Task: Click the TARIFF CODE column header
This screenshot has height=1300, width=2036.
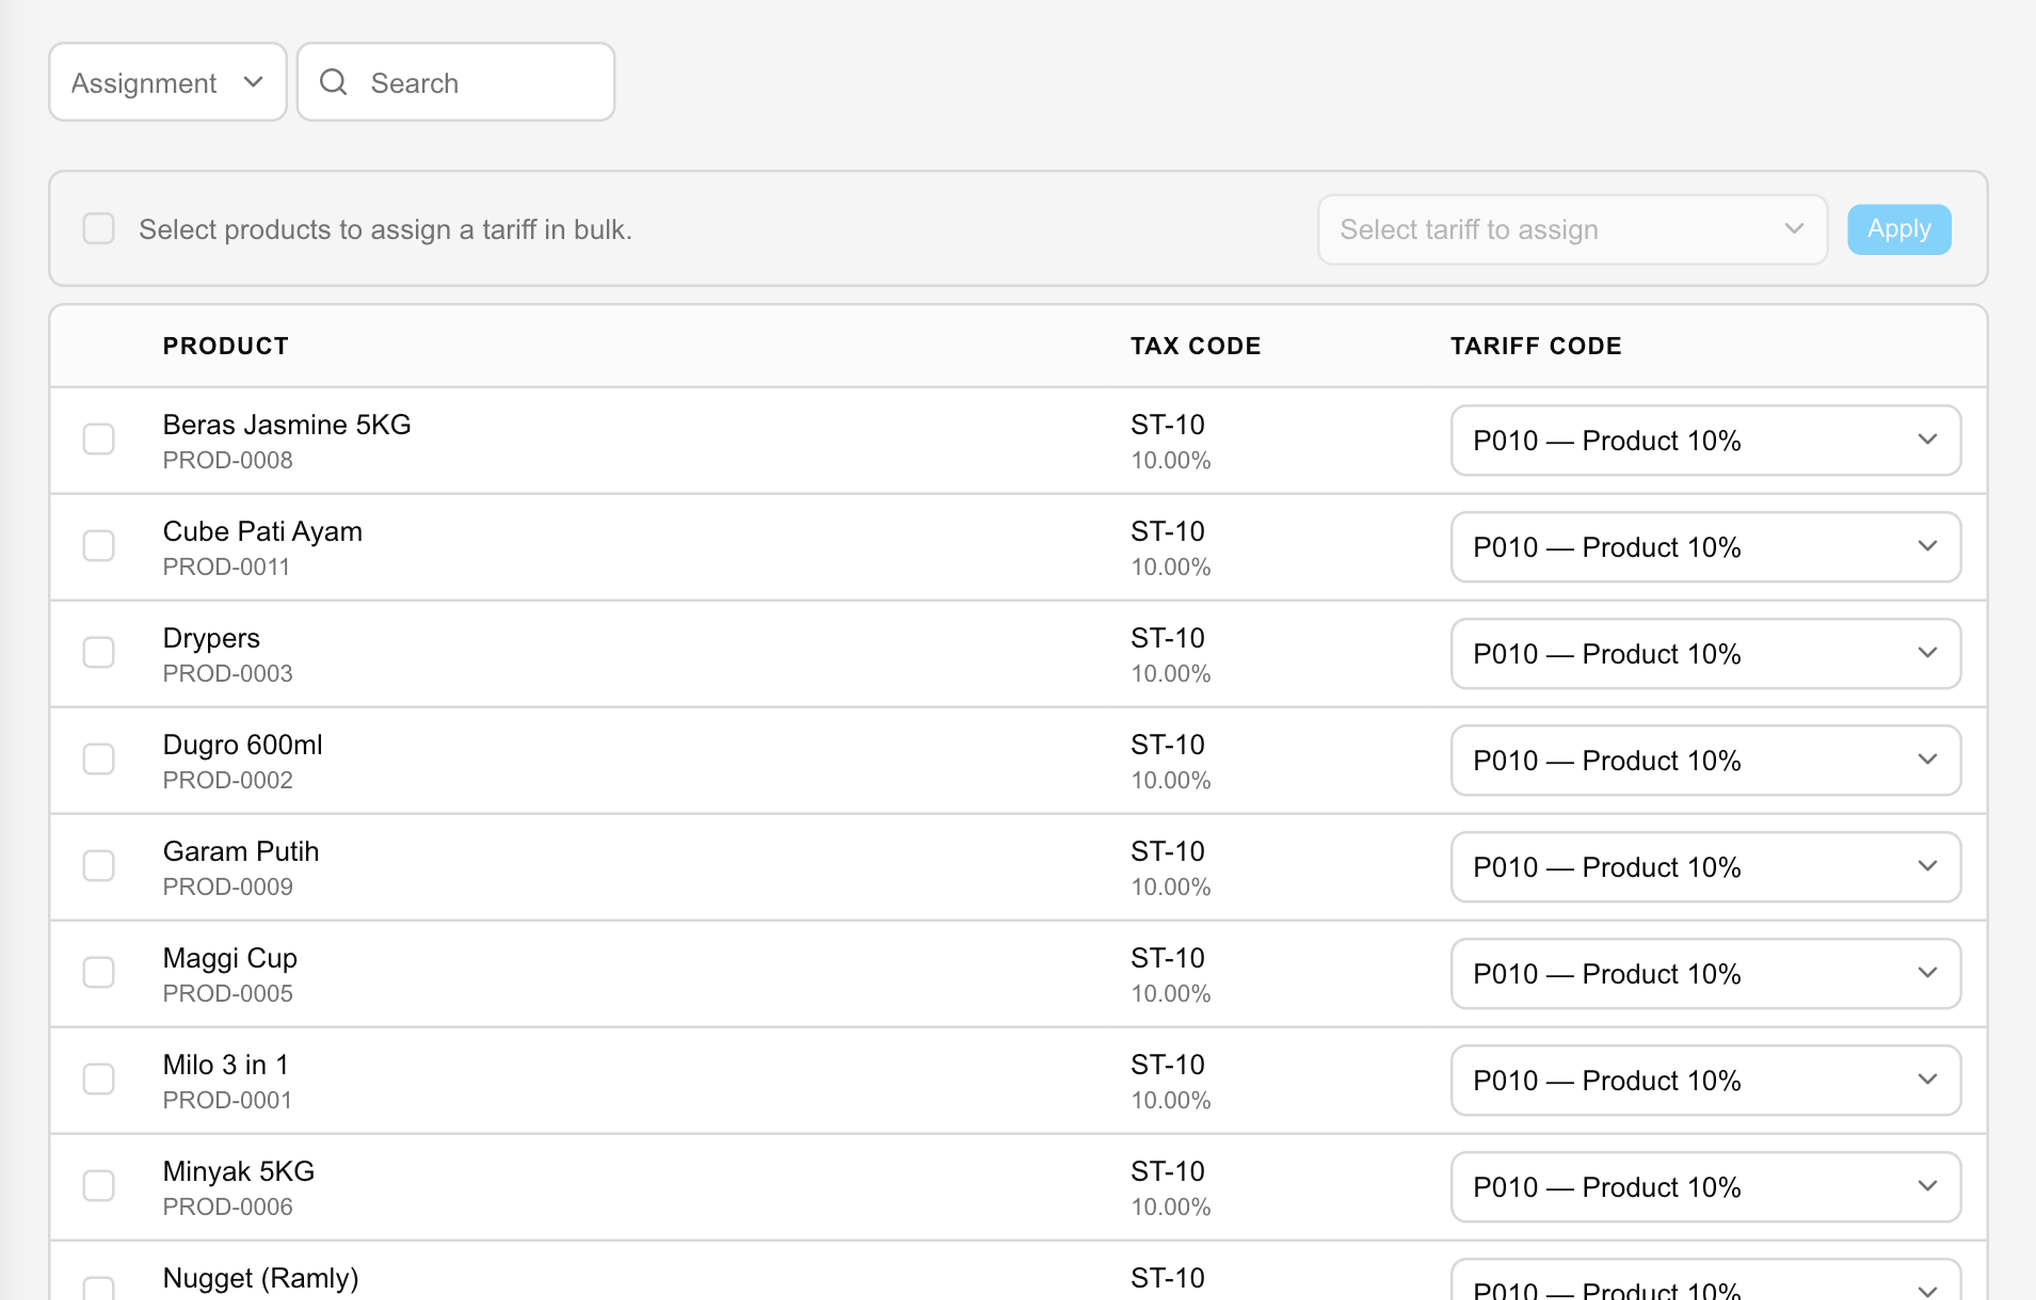Action: pos(1536,346)
